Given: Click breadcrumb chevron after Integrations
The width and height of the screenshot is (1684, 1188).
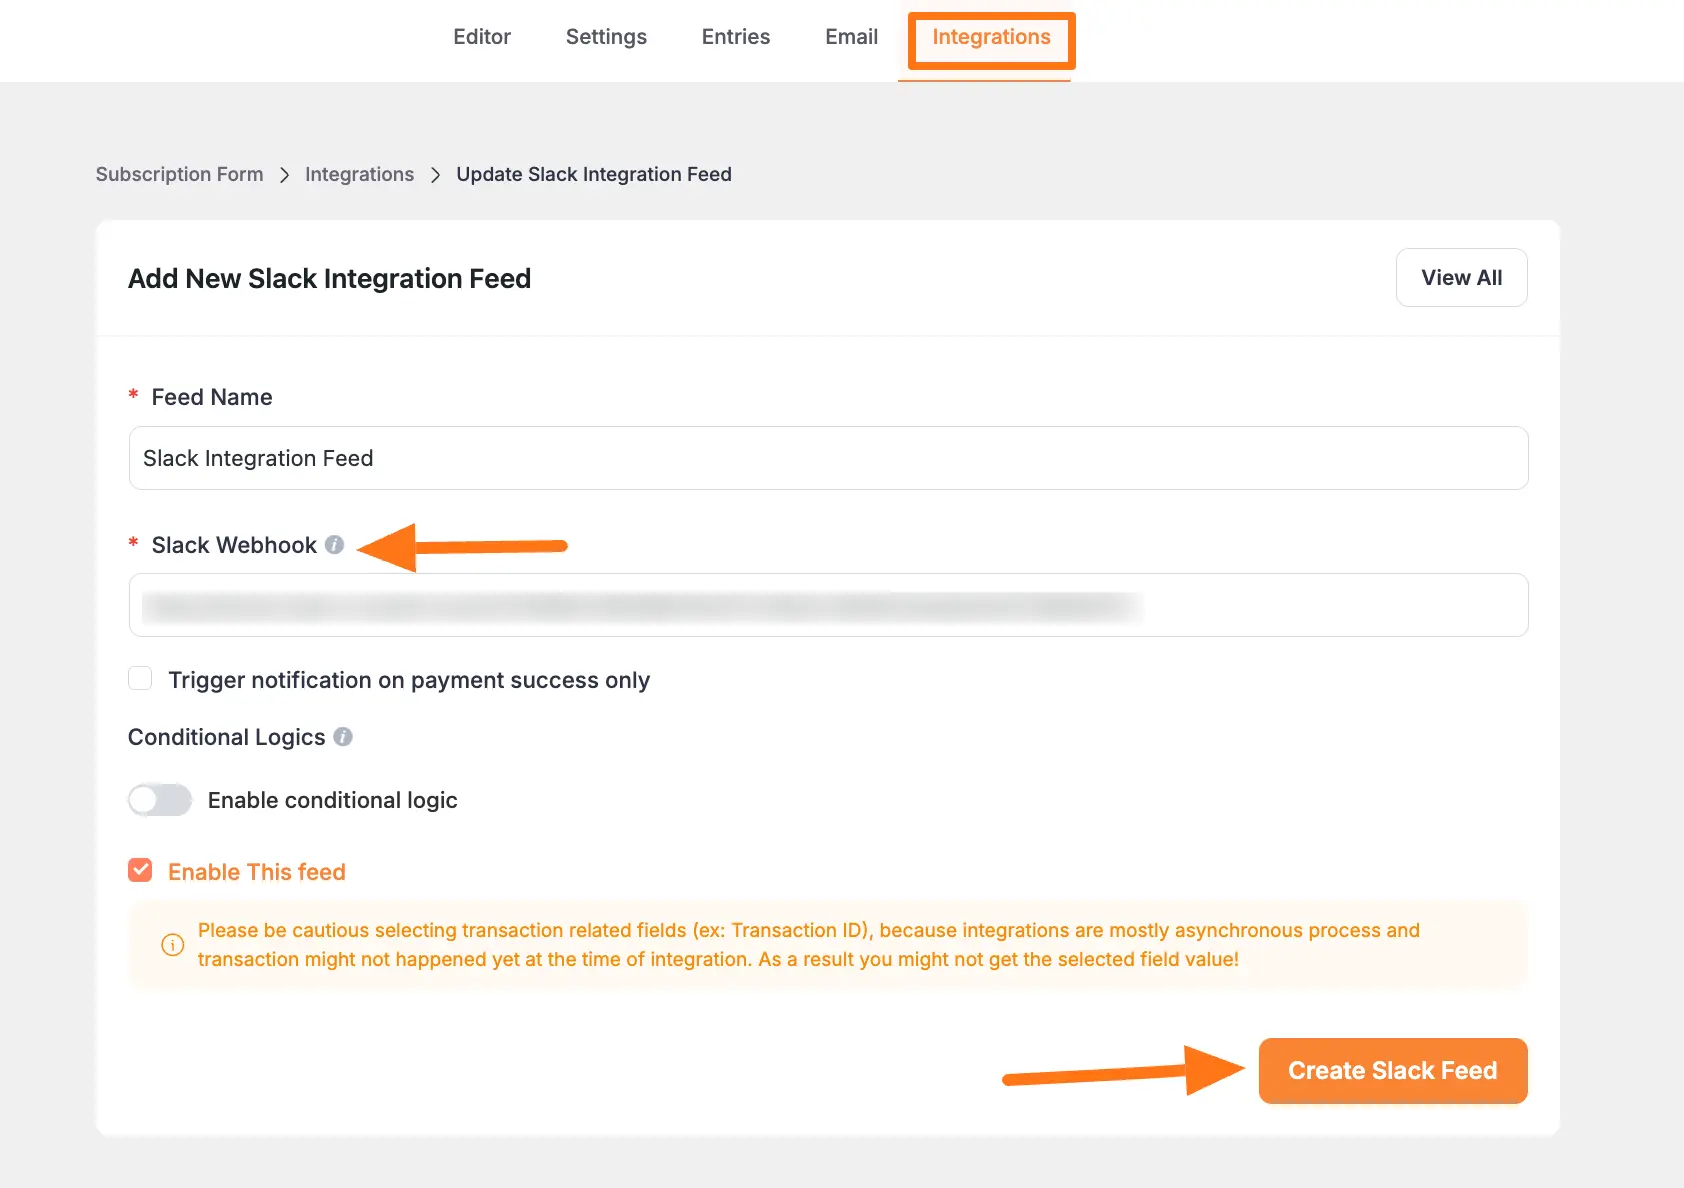Looking at the screenshot, I should [435, 175].
